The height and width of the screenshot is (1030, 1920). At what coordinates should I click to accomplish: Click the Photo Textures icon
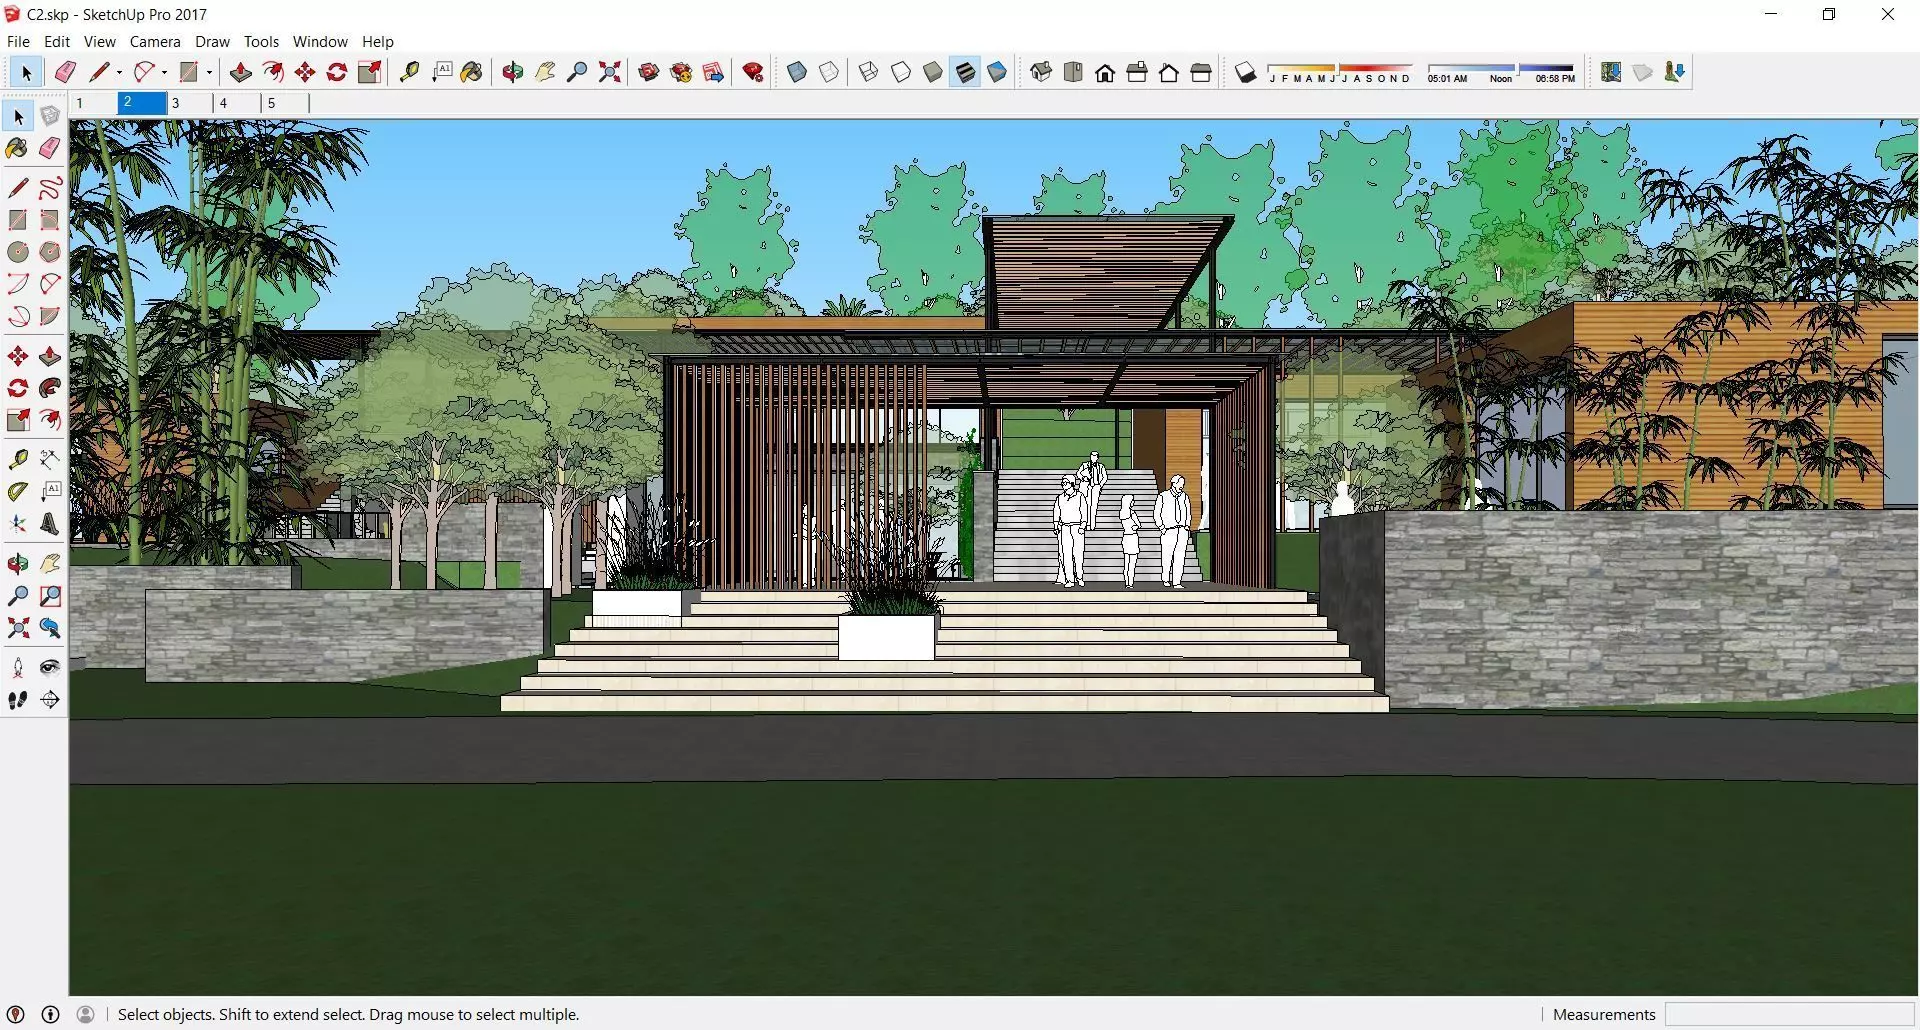(1675, 72)
